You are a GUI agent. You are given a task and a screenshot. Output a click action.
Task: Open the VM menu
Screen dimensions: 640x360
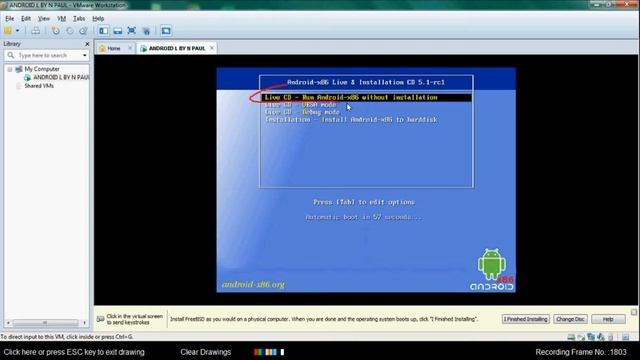(x=61, y=18)
